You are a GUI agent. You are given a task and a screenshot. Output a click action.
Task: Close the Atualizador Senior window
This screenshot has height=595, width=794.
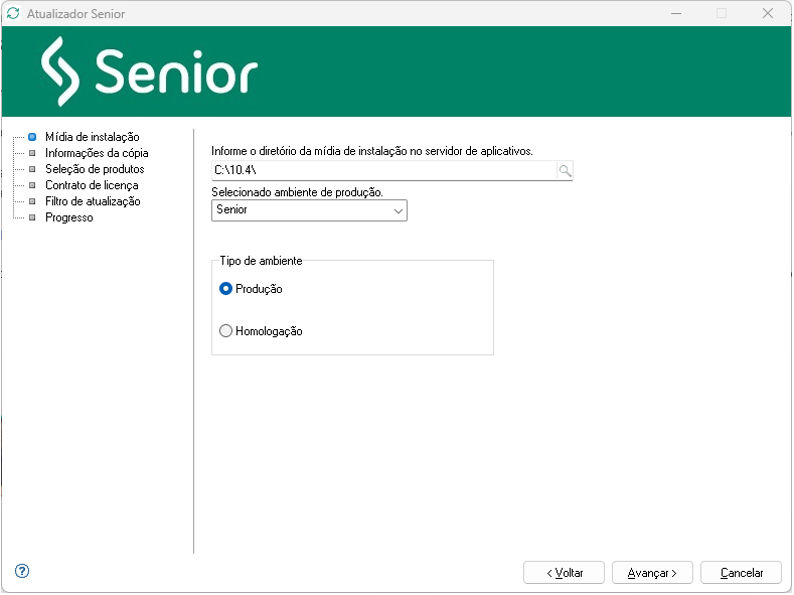[767, 14]
